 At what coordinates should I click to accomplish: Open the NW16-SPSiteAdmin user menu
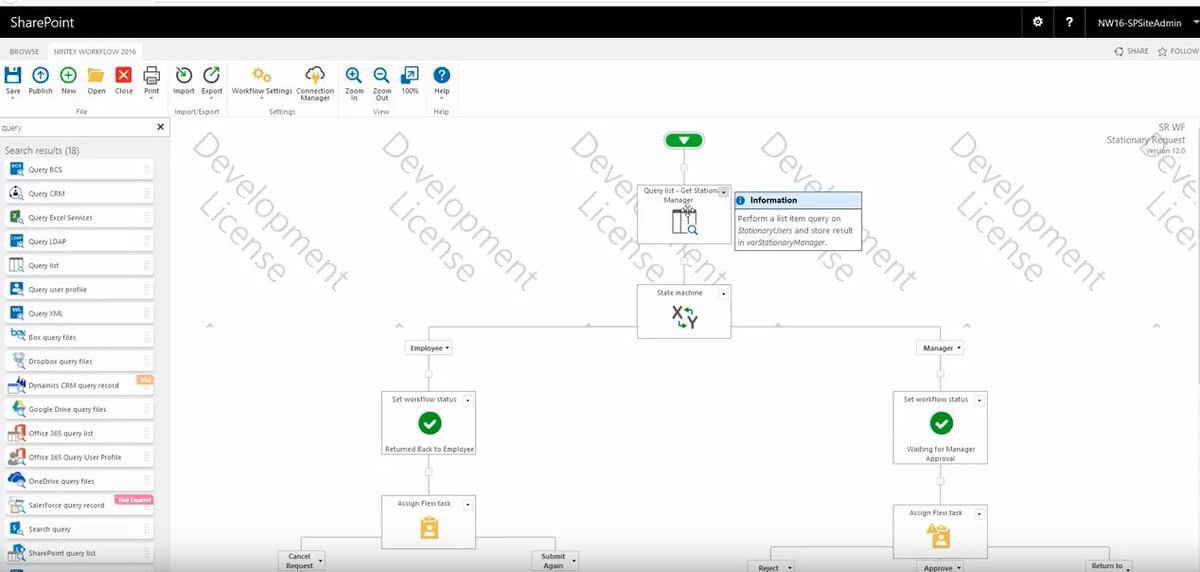tap(1146, 22)
